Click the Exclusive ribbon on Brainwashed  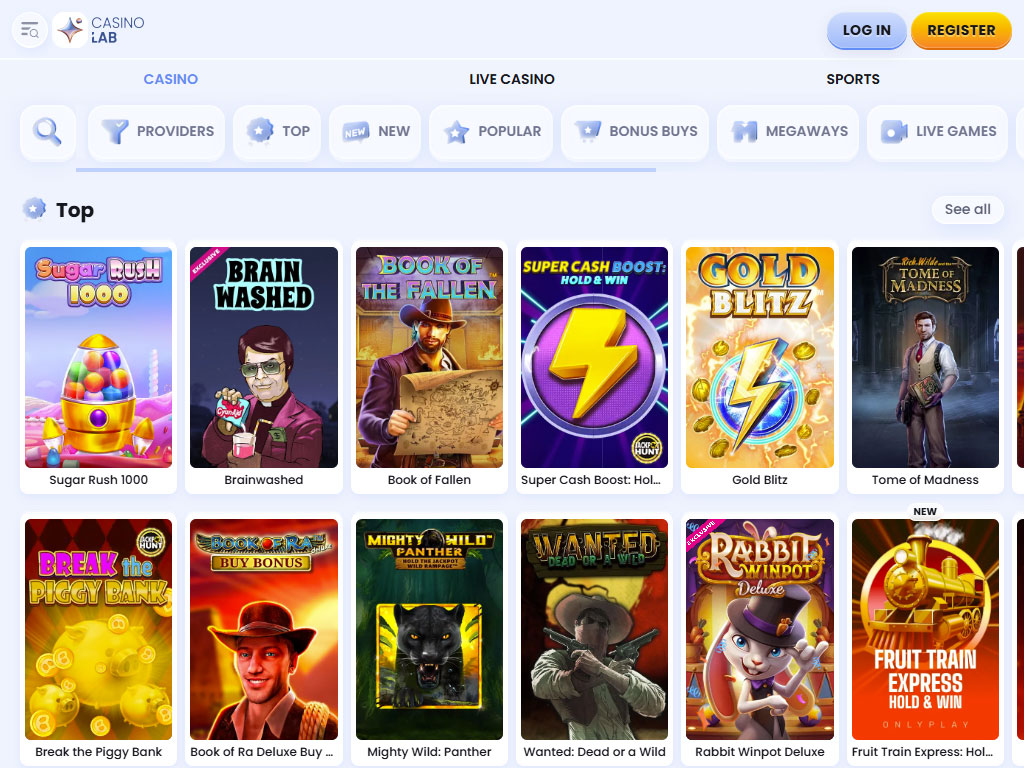[207, 263]
